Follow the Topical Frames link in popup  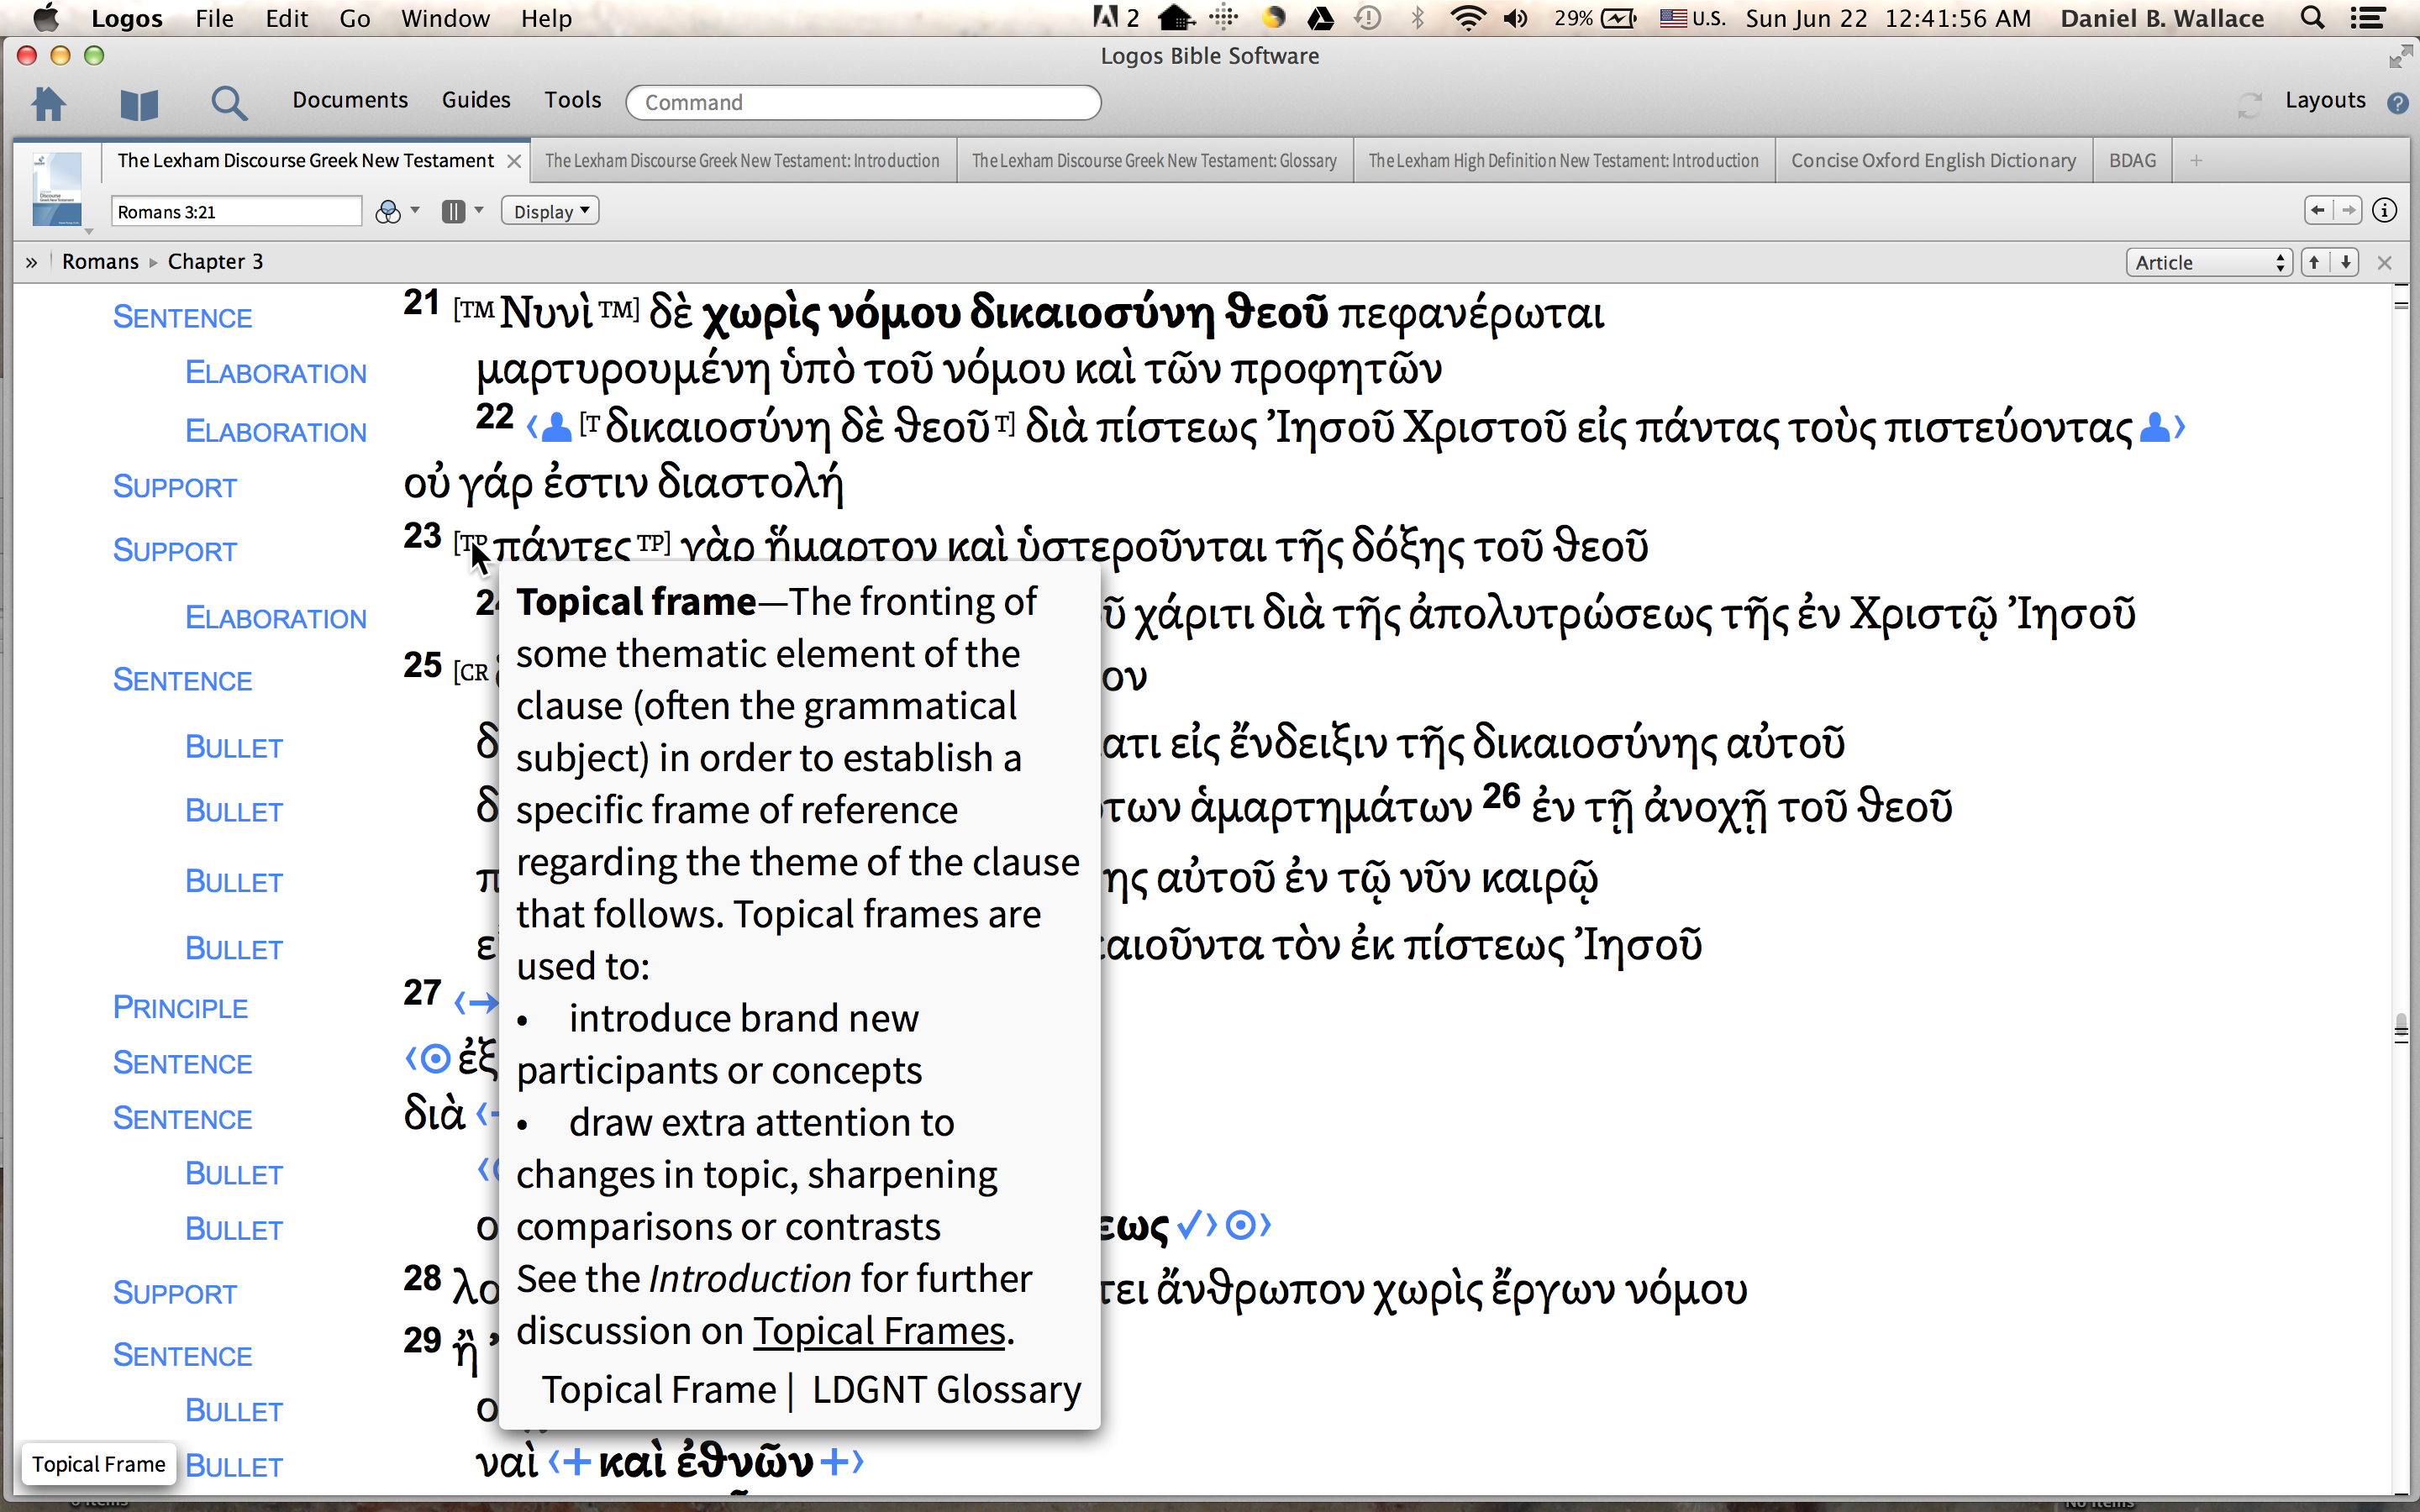[879, 1331]
